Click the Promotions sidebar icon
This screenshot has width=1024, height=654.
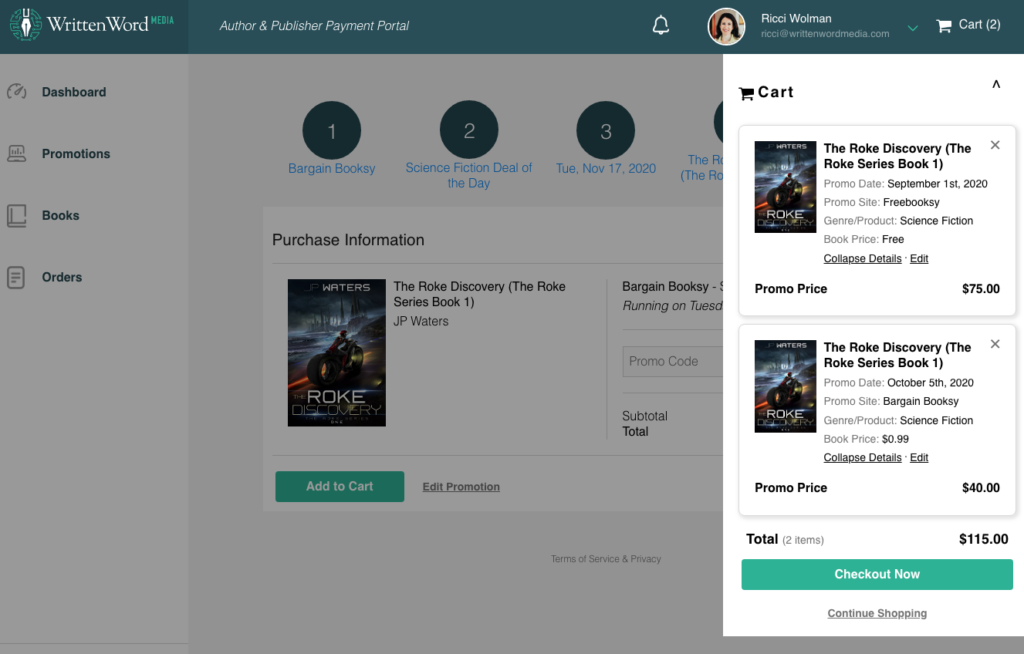point(16,154)
